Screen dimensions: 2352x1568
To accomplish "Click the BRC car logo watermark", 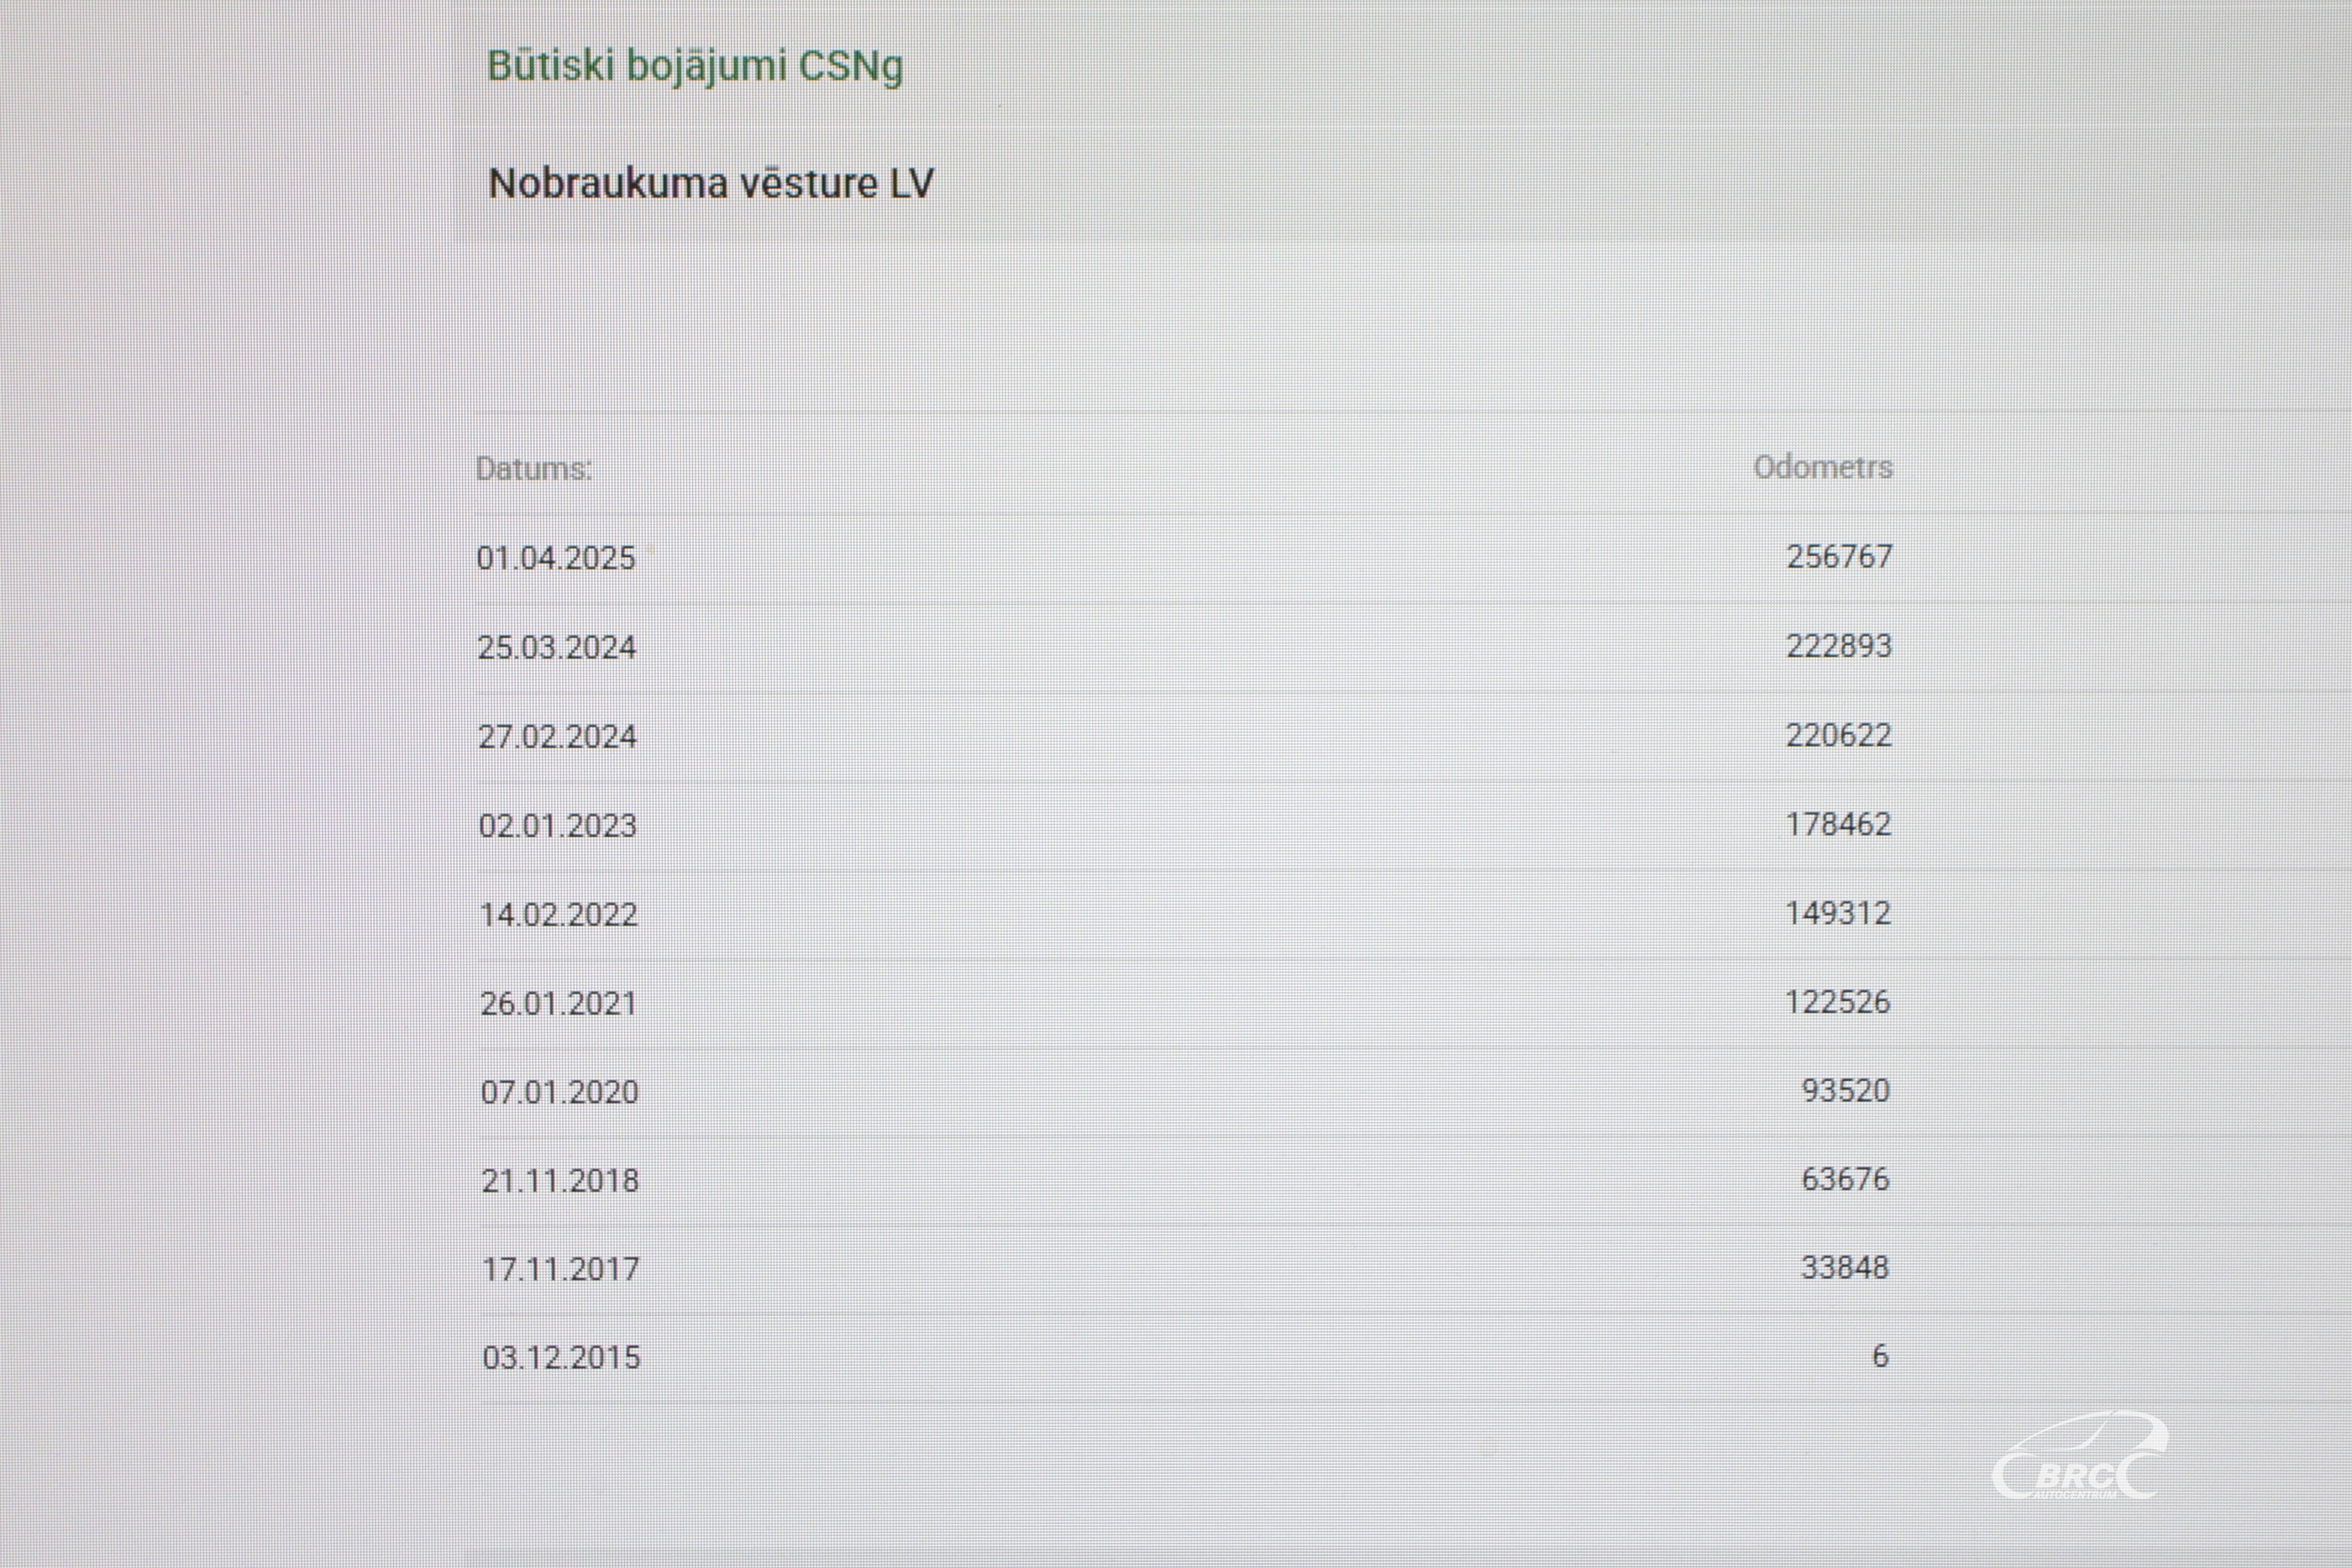I will (2080, 1457).
